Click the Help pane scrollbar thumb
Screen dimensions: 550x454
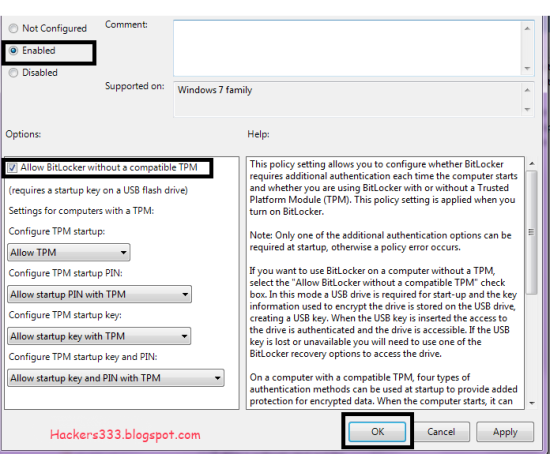click(532, 232)
